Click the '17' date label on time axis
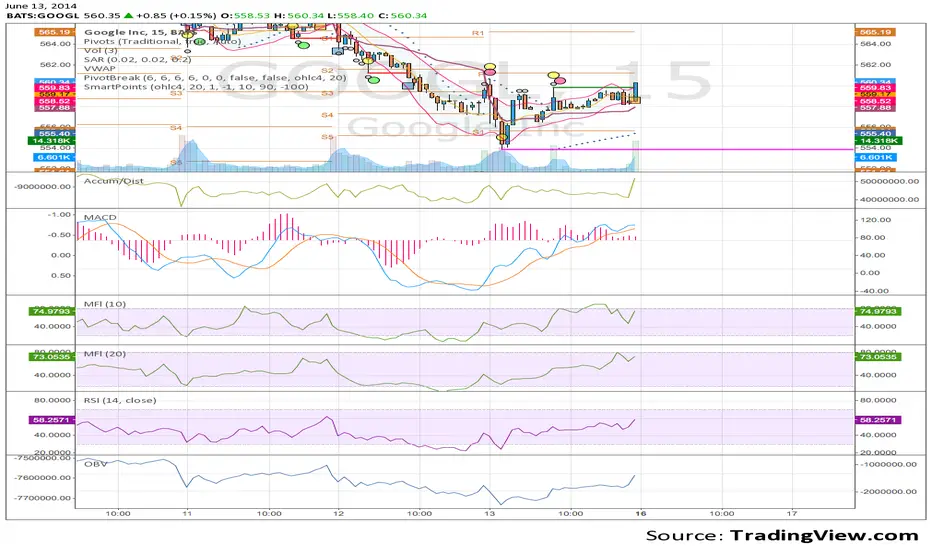 792,513
